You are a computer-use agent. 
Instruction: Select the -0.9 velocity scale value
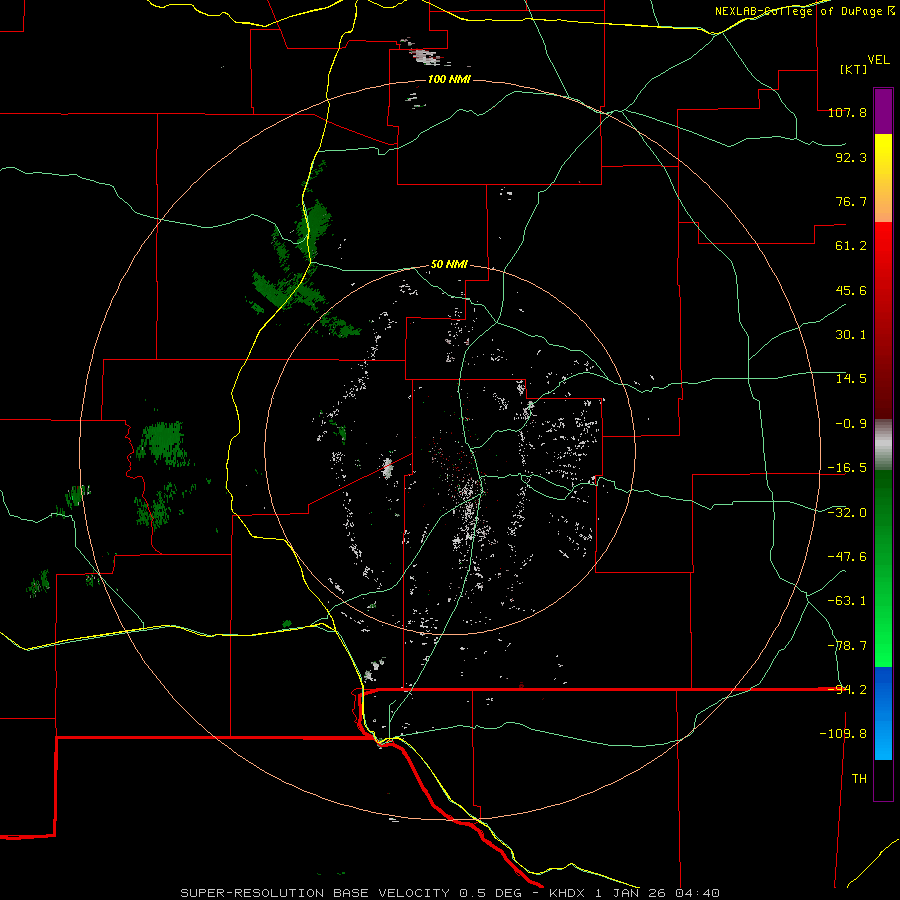point(851,424)
